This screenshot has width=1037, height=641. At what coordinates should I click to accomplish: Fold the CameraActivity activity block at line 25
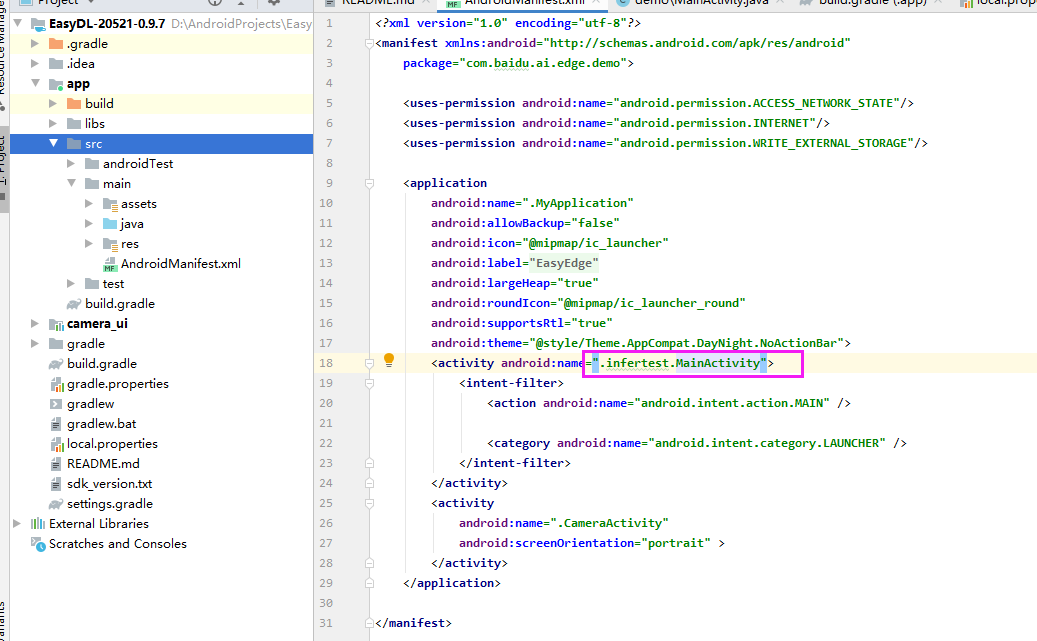(x=369, y=503)
